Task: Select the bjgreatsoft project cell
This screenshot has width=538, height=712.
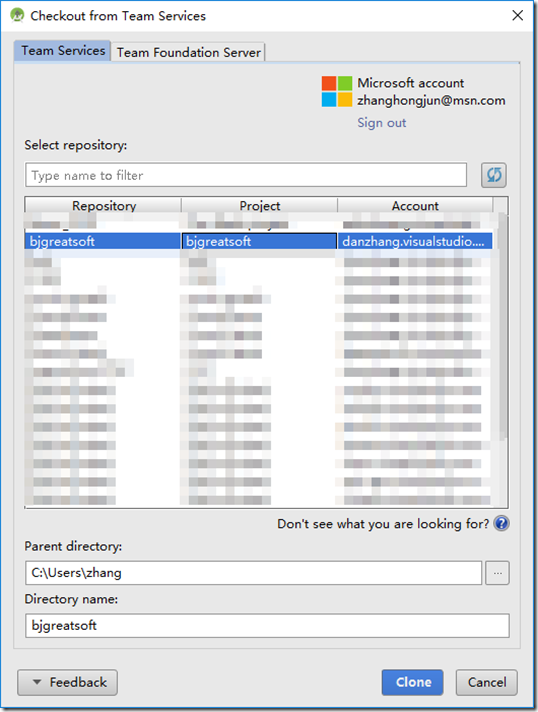Action: pyautogui.click(x=259, y=241)
